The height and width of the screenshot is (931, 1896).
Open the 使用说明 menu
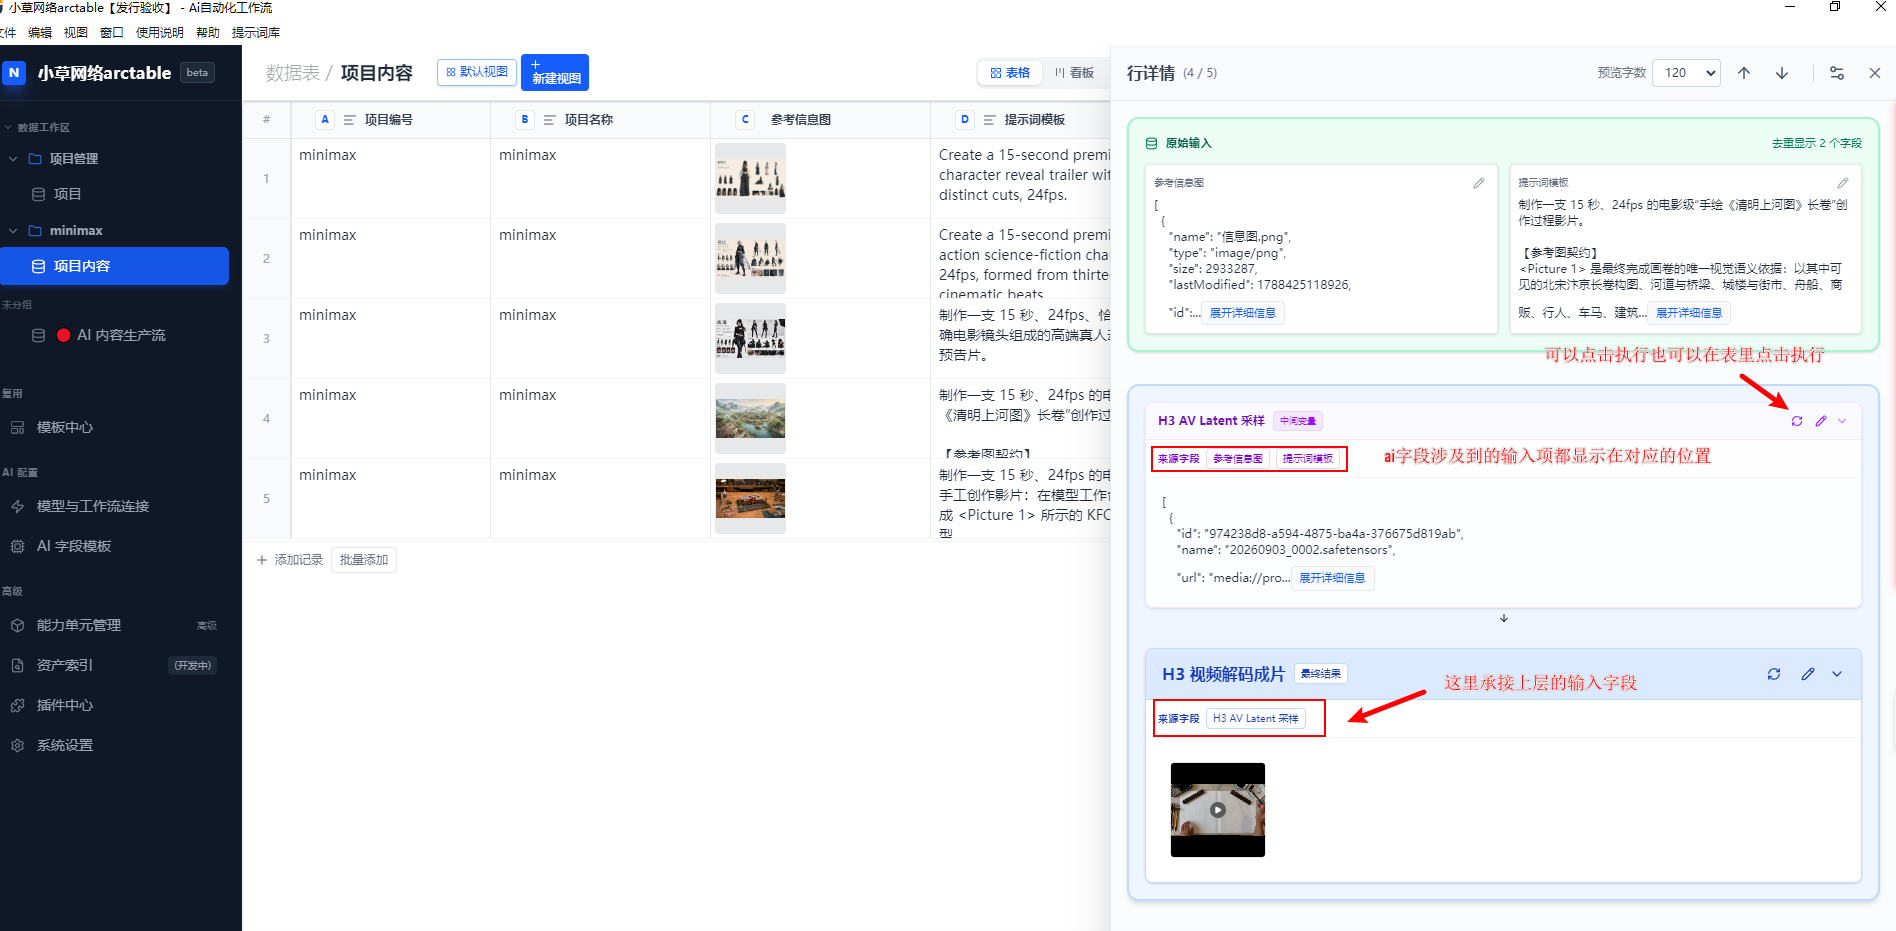click(160, 33)
